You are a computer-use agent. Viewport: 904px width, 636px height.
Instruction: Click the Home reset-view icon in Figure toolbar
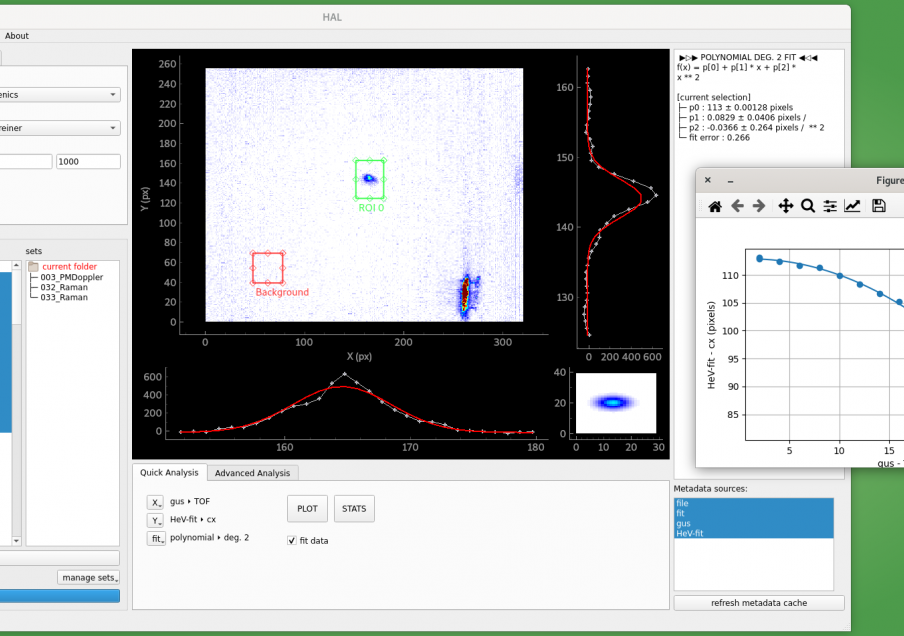tap(714, 206)
